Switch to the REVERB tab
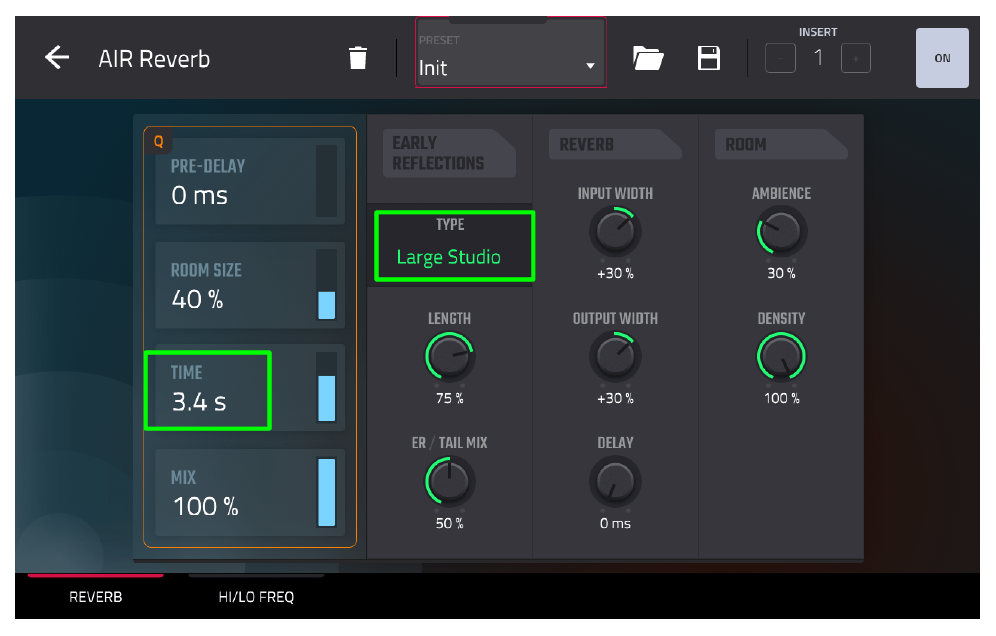 pos(95,597)
